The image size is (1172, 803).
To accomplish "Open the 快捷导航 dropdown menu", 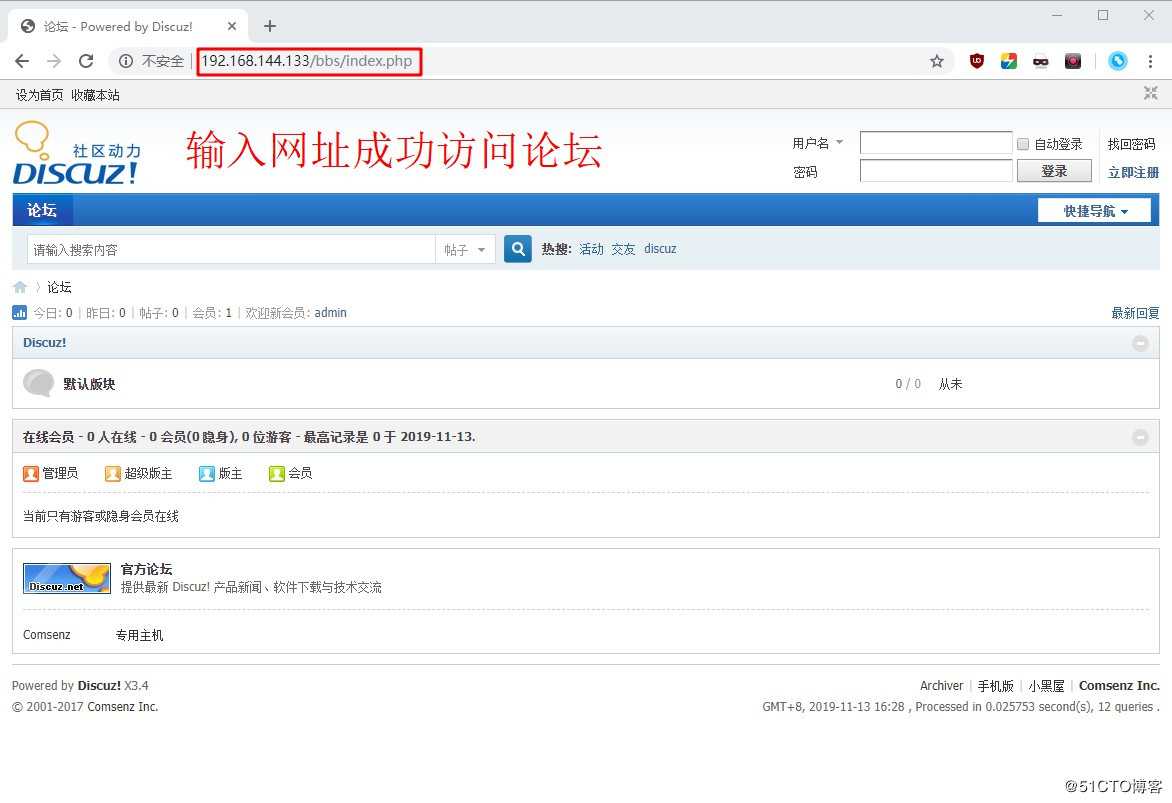I will pyautogui.click(x=1094, y=211).
